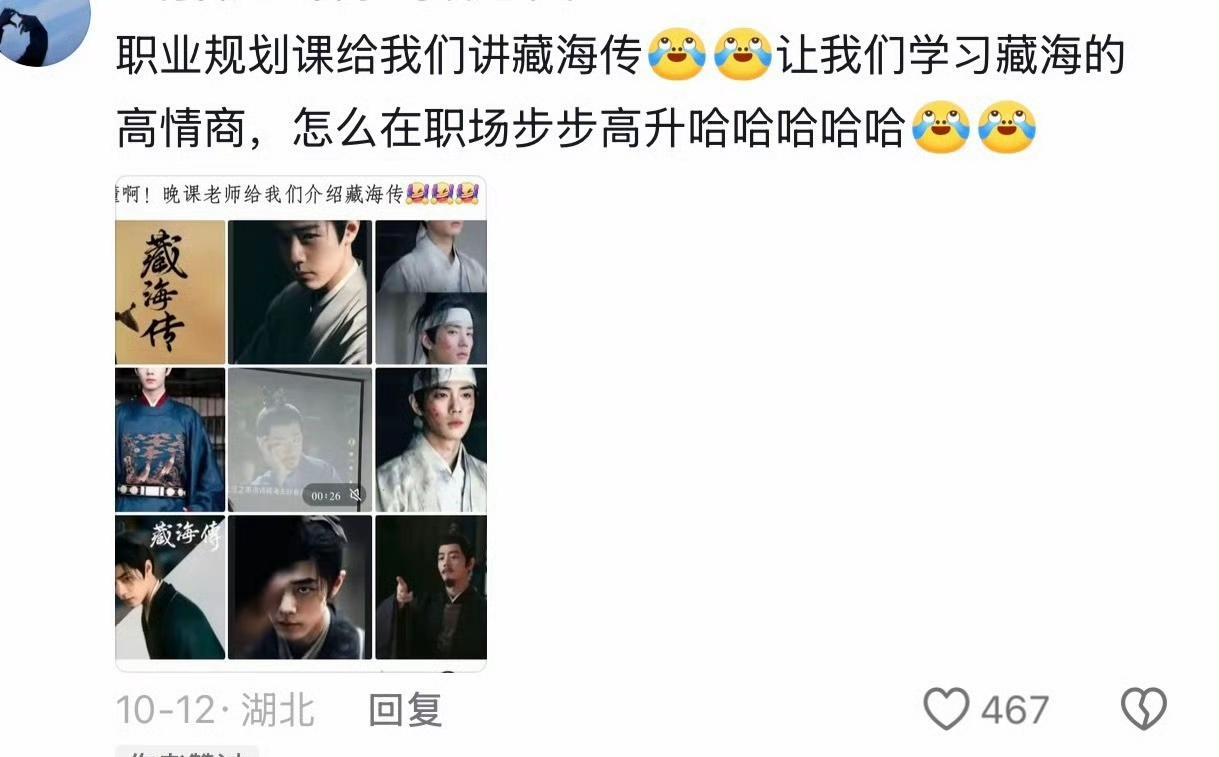Tap the muted speaker icon on video
Screen dimensions: 1219x757
[x=354, y=495]
